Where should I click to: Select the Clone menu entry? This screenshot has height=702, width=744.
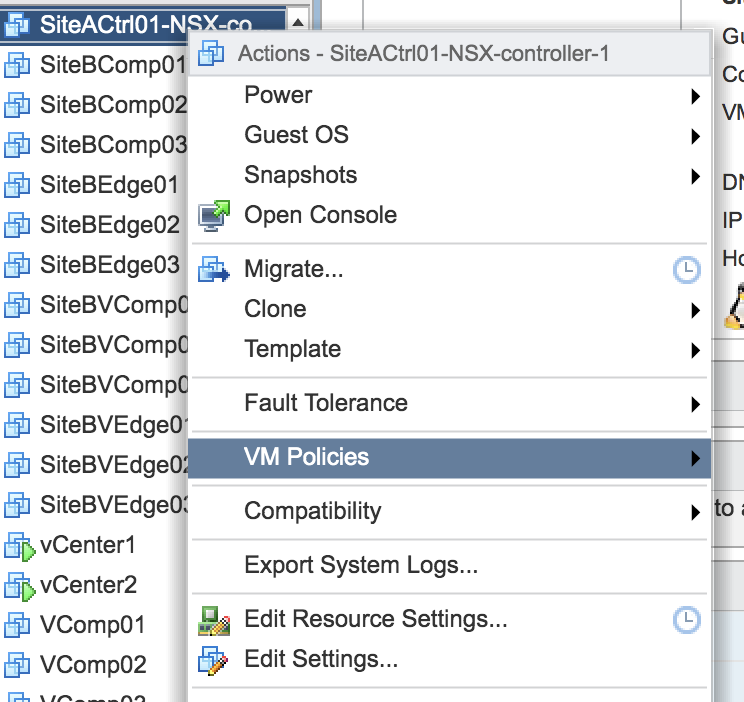click(449, 309)
